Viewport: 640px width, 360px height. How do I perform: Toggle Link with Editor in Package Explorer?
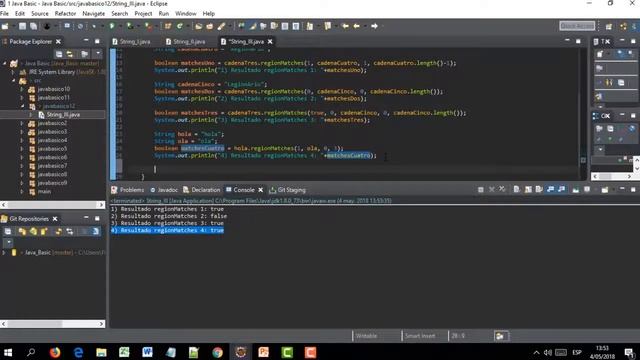tap(70, 54)
